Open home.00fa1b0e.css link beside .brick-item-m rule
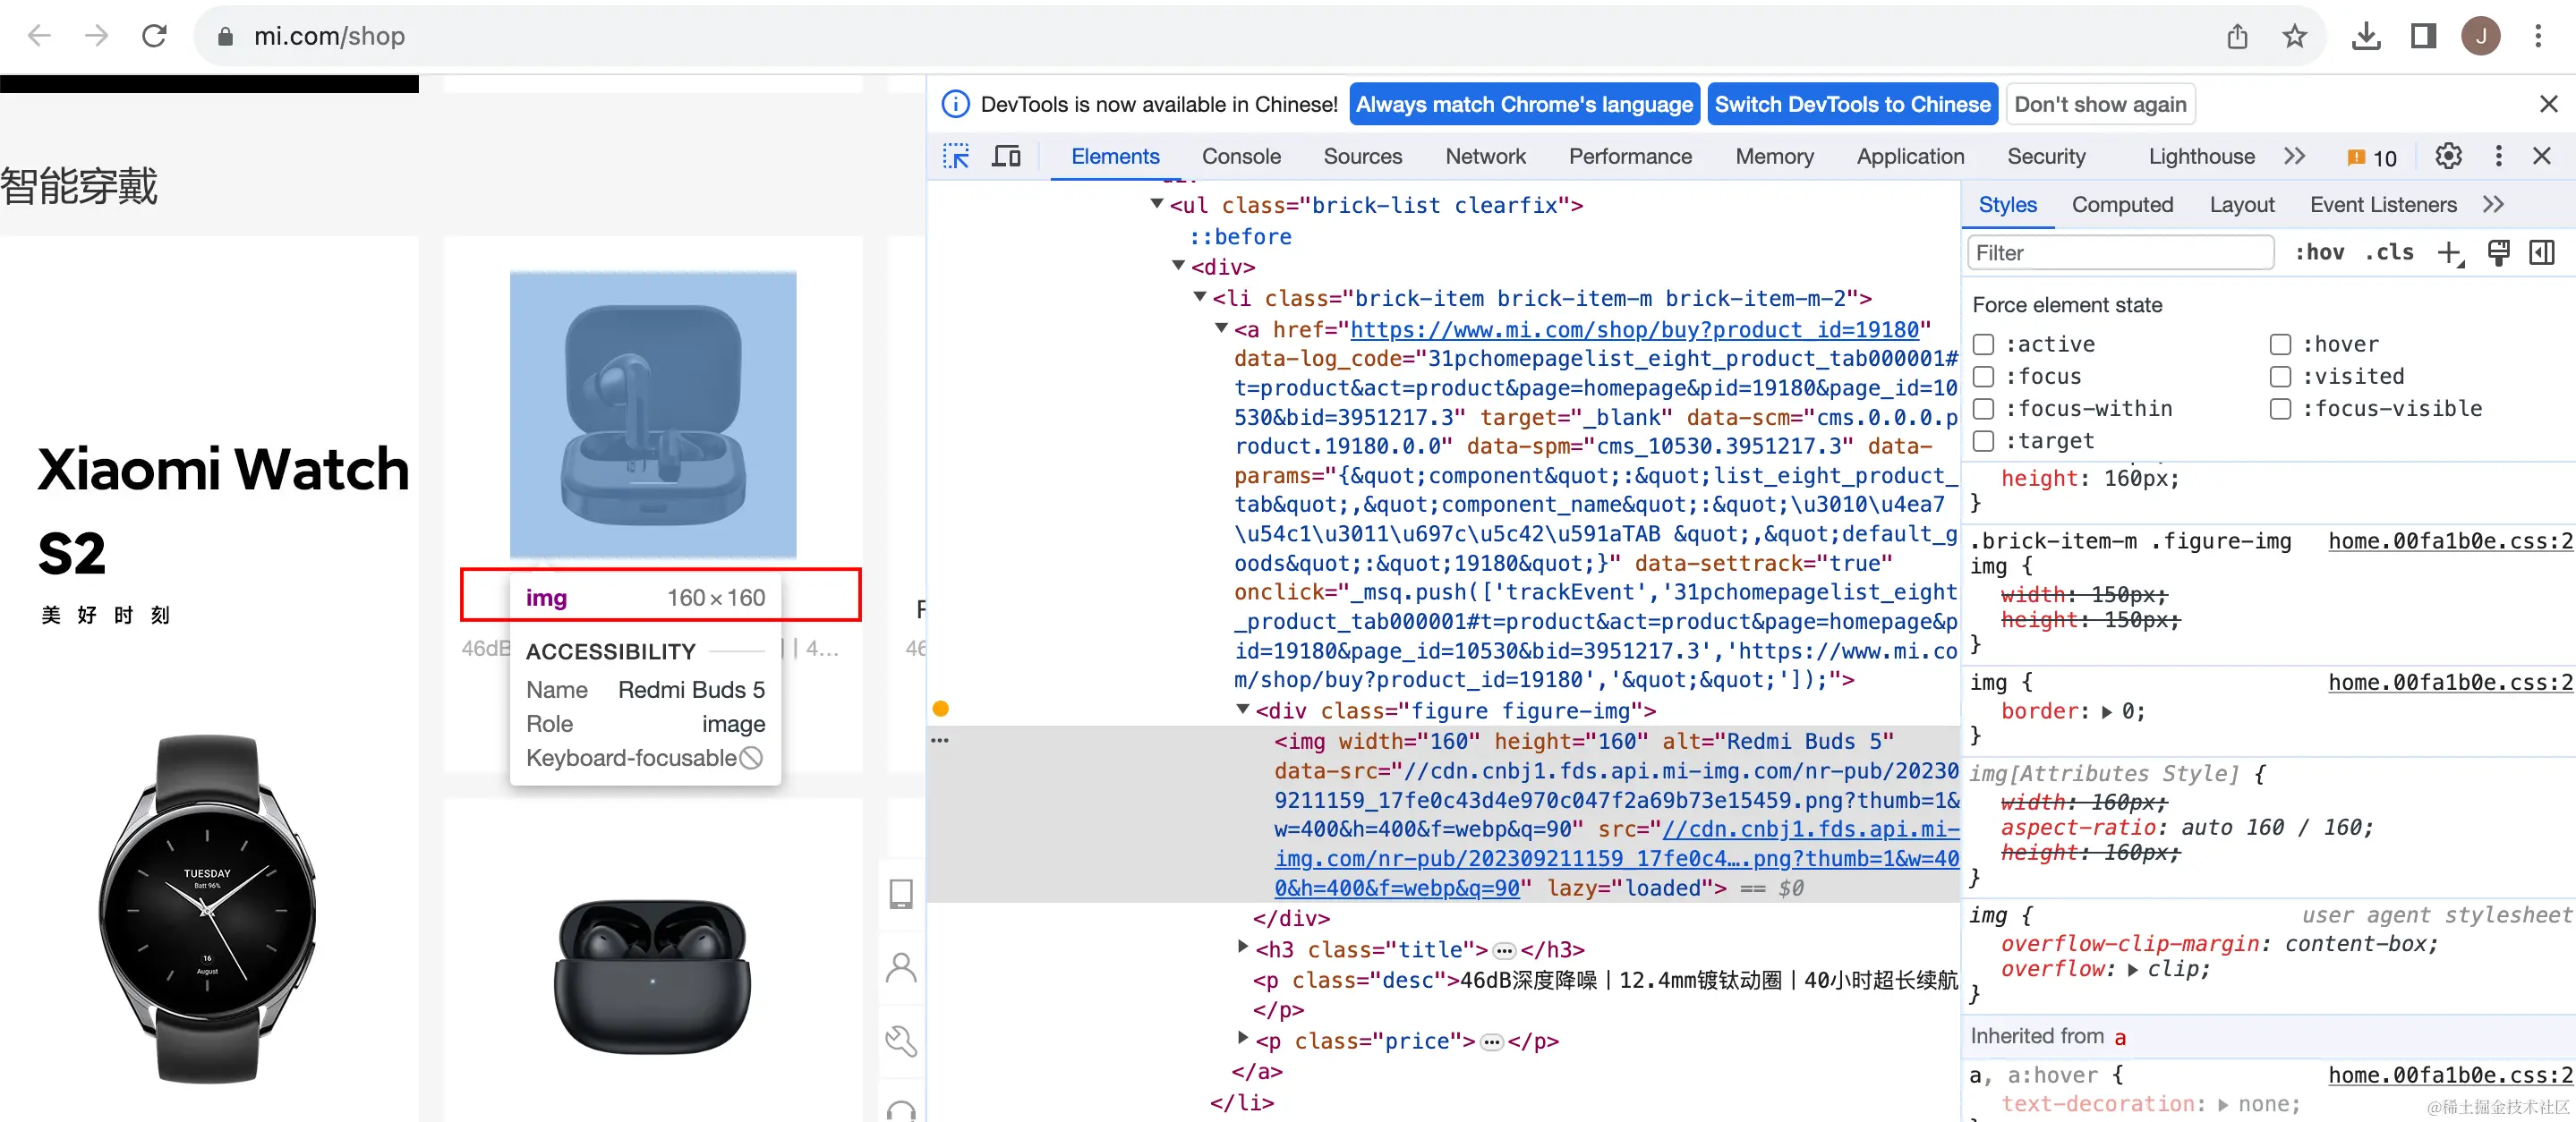The height and width of the screenshot is (1122, 2576). click(x=2450, y=541)
